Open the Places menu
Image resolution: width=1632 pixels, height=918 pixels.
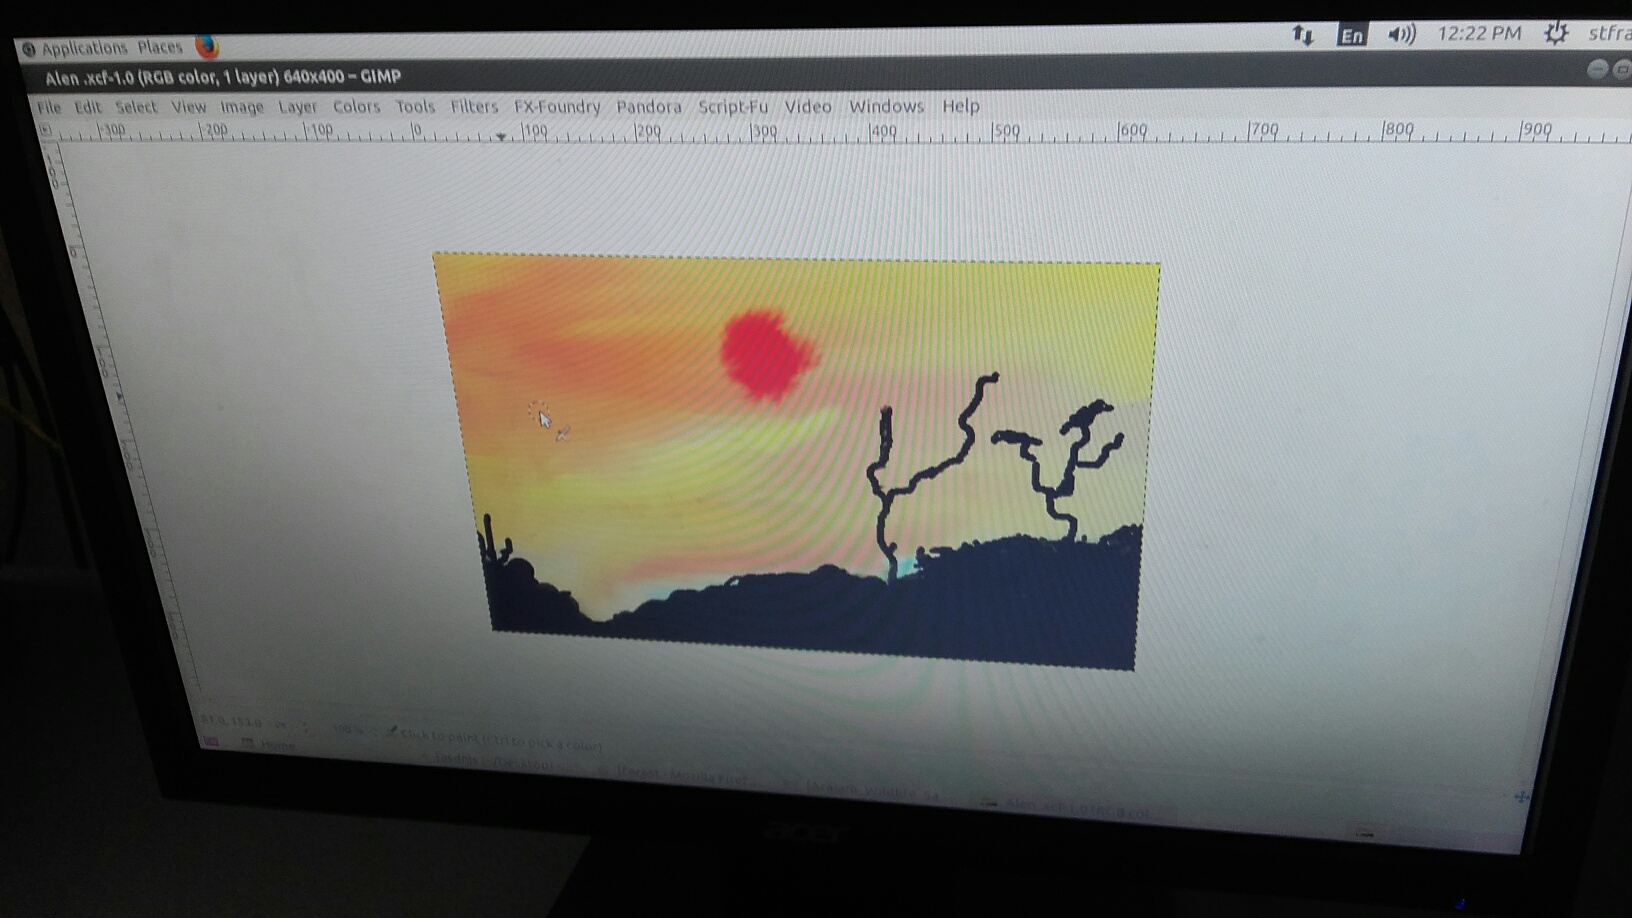tap(160, 47)
